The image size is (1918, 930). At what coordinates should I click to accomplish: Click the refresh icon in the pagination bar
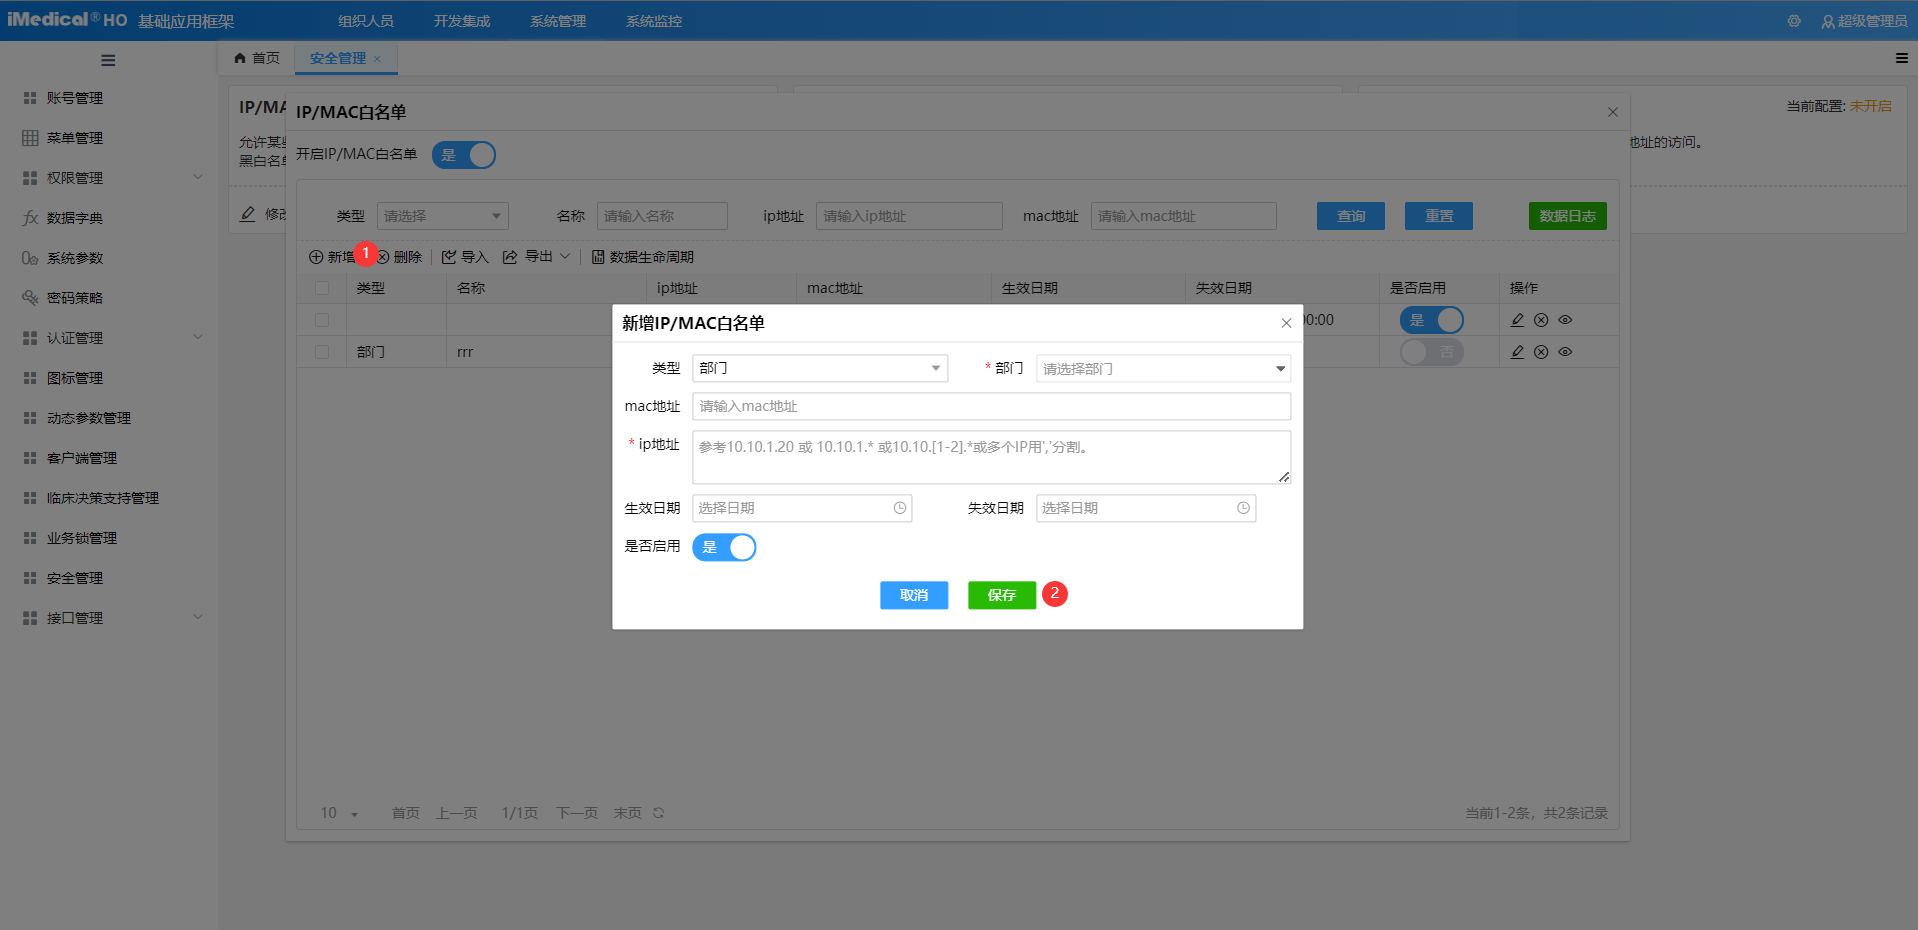(x=659, y=813)
